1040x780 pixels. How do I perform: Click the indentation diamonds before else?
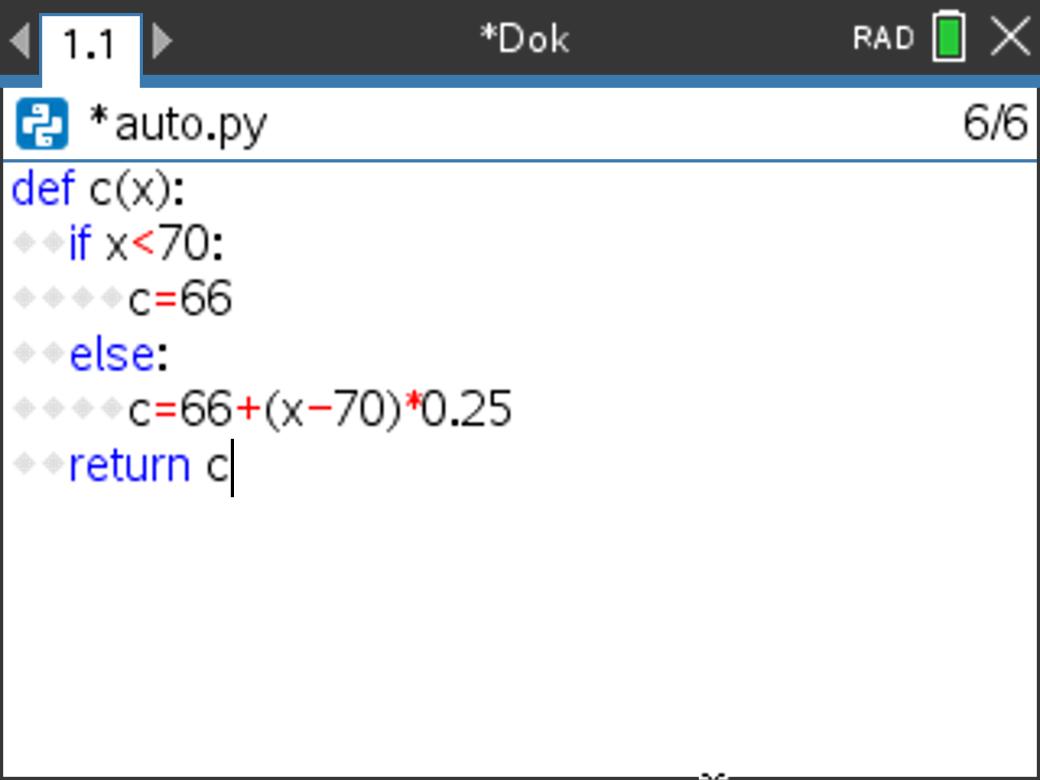click(39, 355)
